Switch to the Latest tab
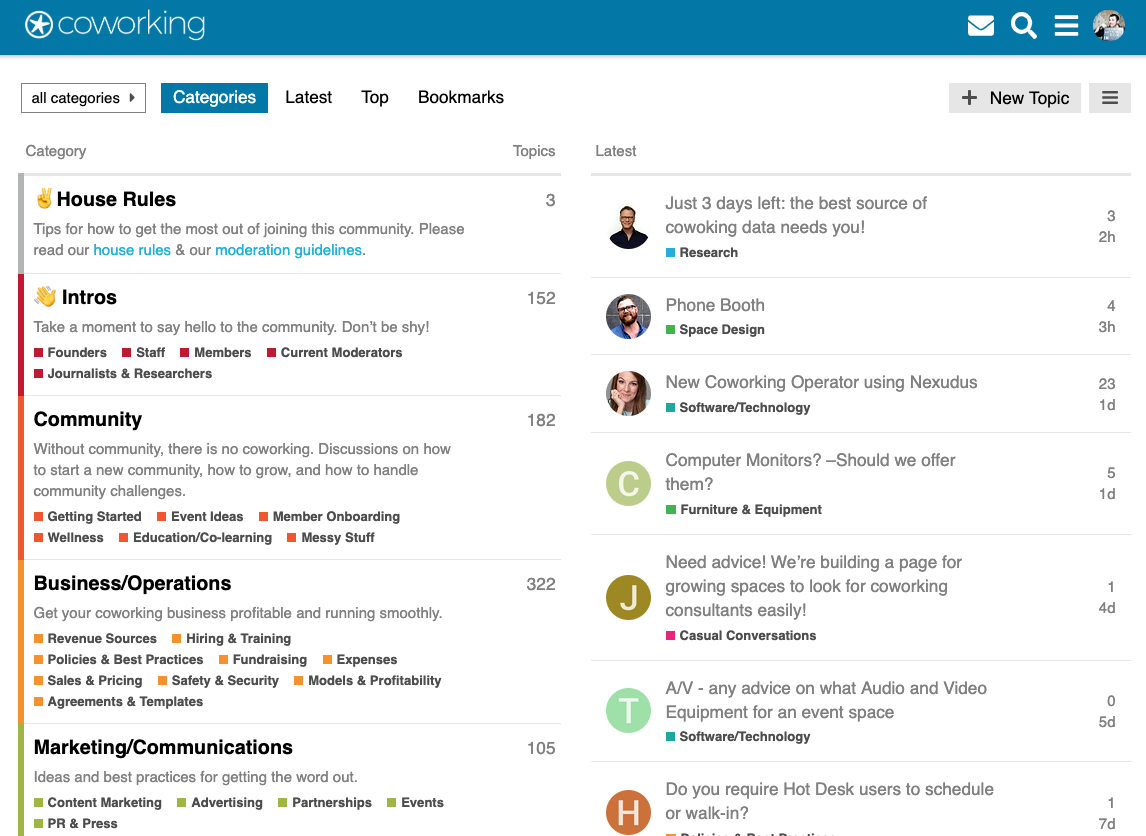 308,97
